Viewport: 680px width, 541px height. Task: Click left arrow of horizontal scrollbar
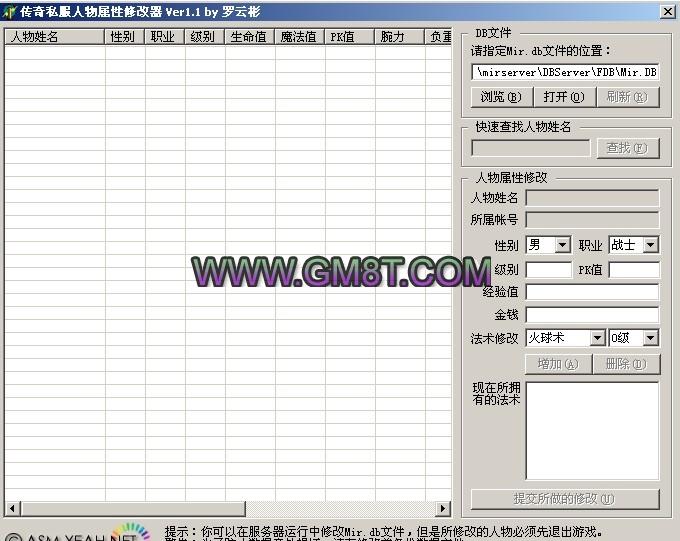coord(11,508)
